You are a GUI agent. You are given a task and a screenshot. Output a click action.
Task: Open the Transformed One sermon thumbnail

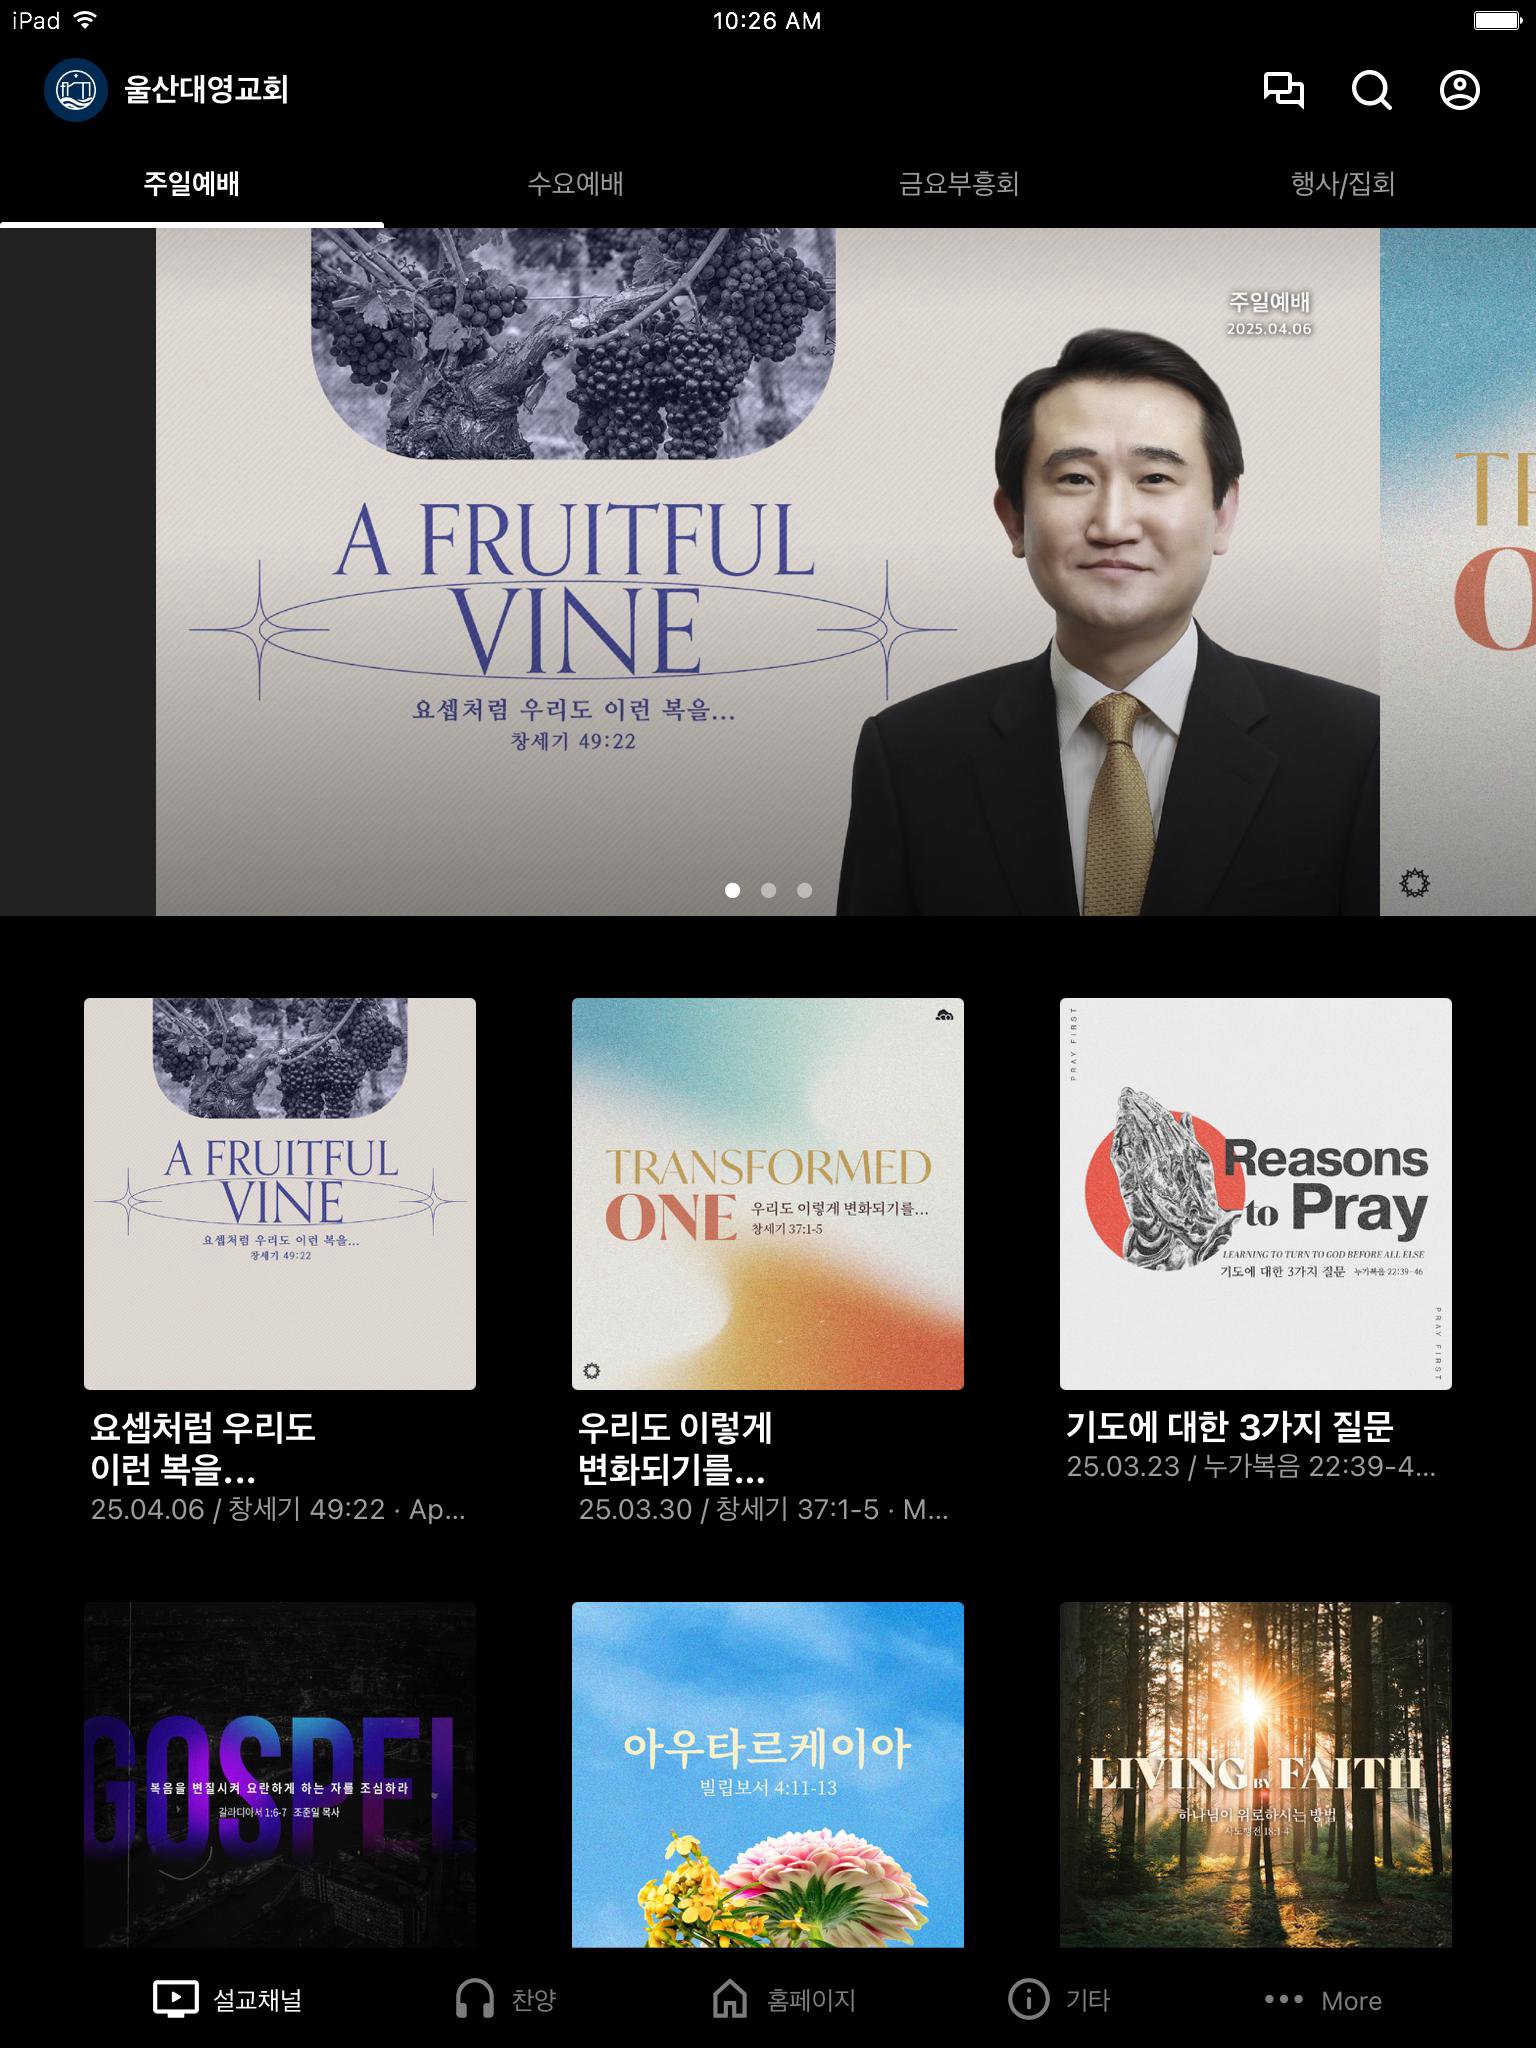click(x=767, y=1193)
